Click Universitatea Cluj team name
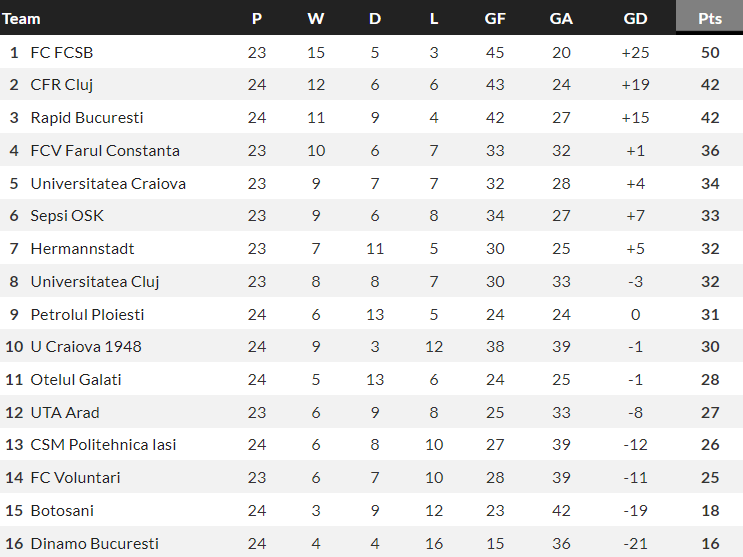This screenshot has width=743, height=557. click(95, 282)
